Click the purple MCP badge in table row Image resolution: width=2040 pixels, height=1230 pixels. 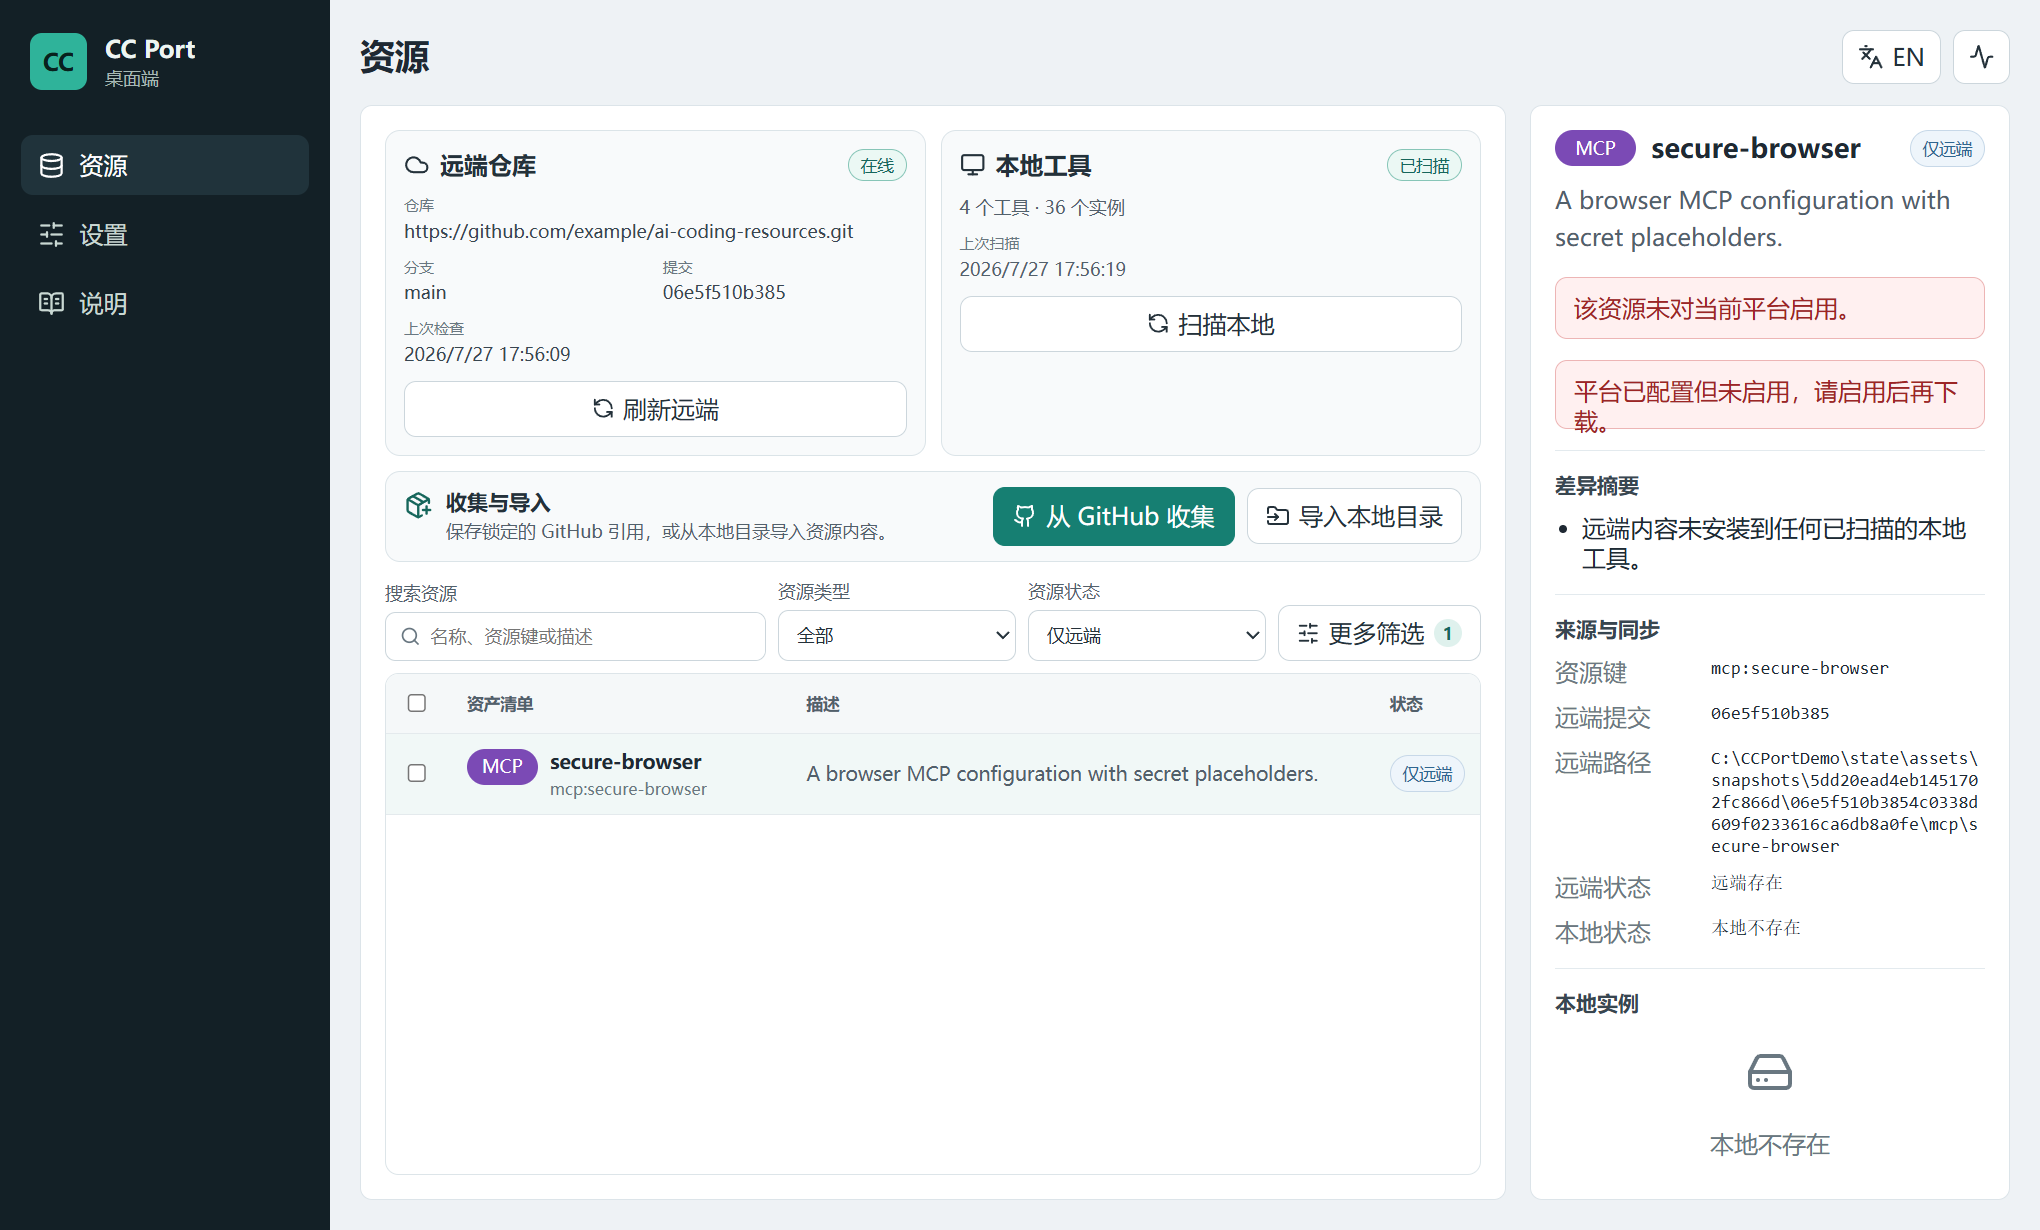502,766
